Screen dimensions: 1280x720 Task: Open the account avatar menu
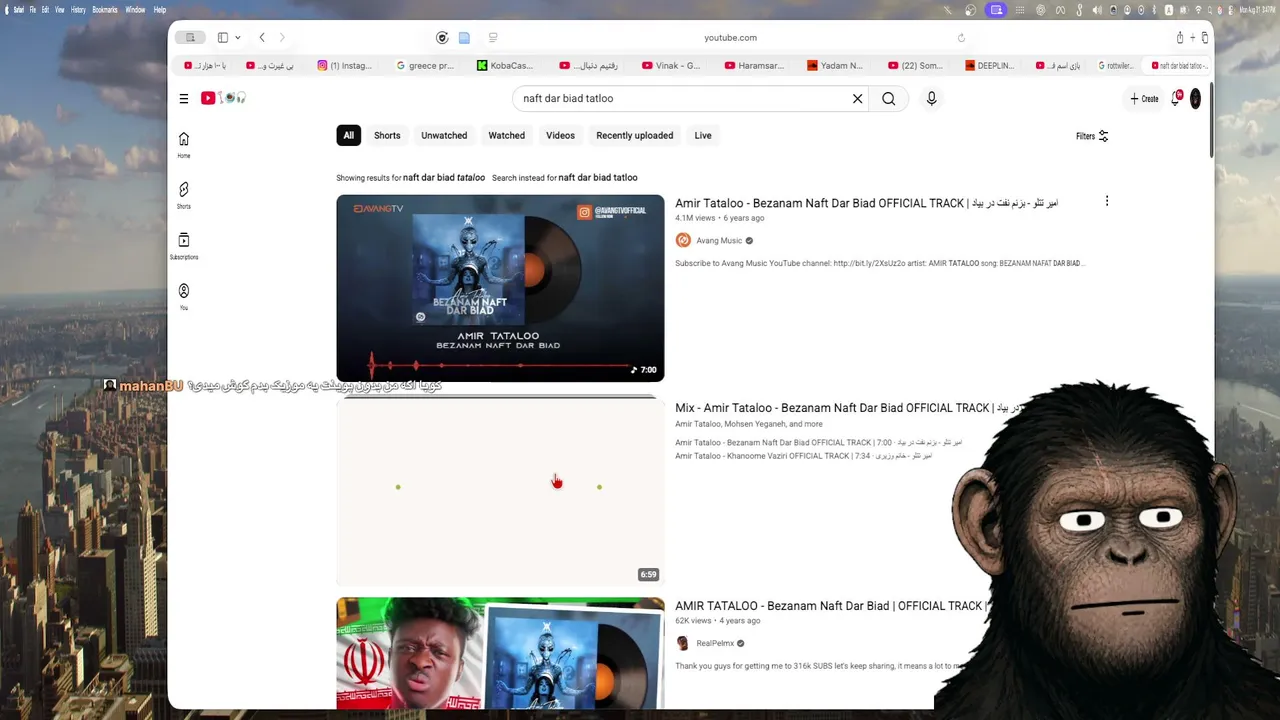pyautogui.click(x=1195, y=99)
